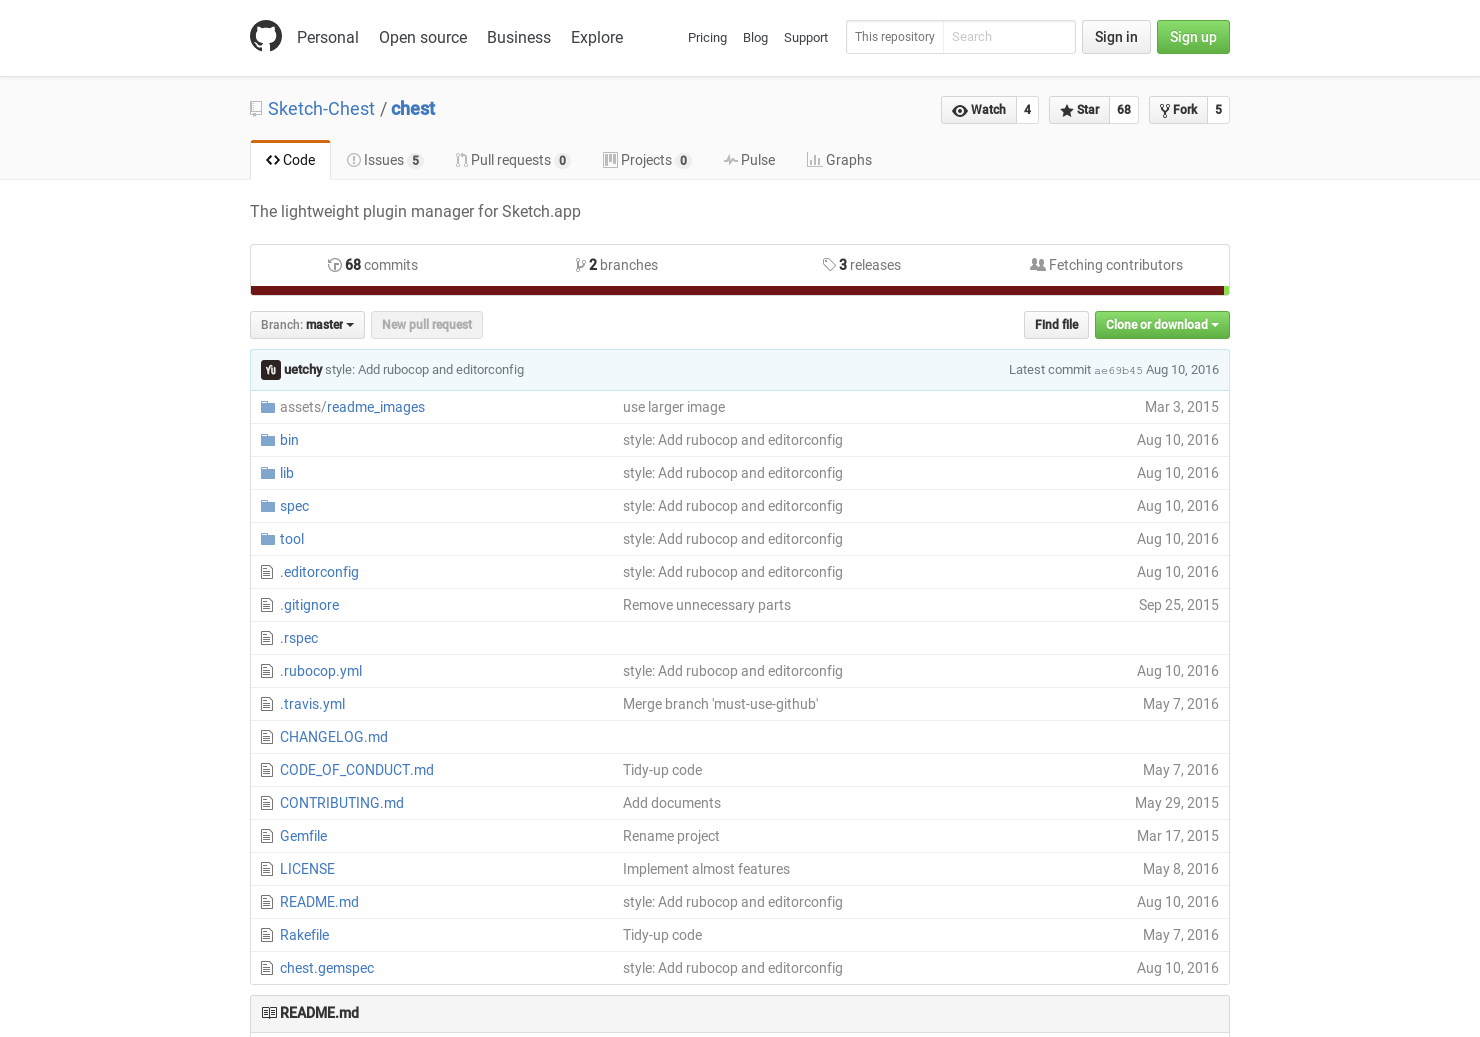Click the New pull request button
This screenshot has height=1037, width=1480.
point(427,325)
